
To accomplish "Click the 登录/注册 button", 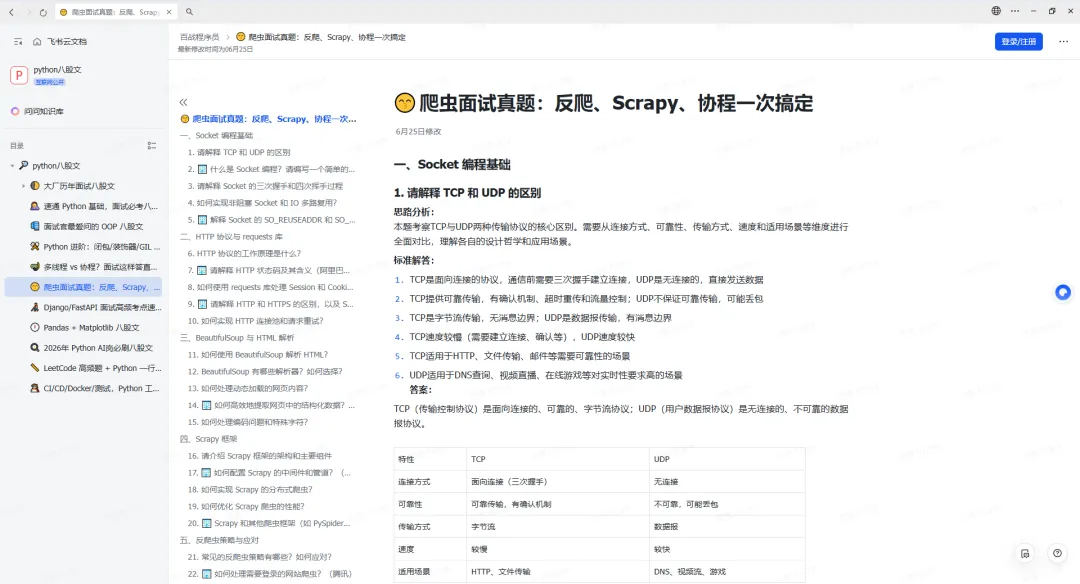I will 1019,42.
